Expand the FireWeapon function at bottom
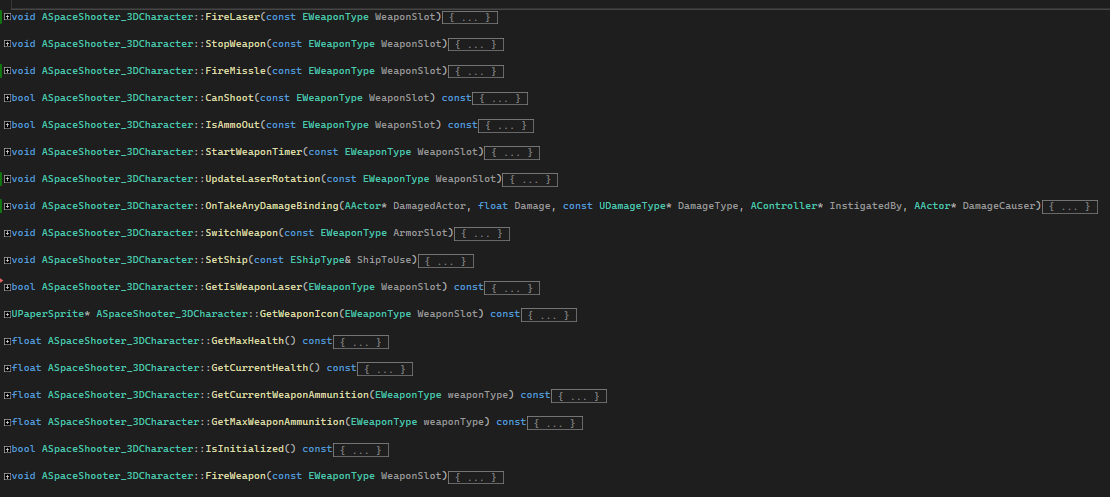The height and width of the screenshot is (497, 1110). [7, 477]
